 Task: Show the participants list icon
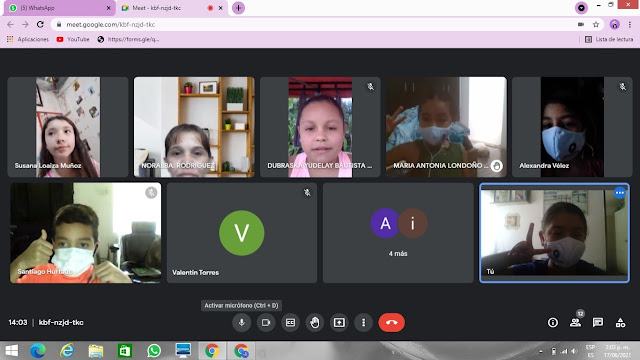(x=576, y=323)
